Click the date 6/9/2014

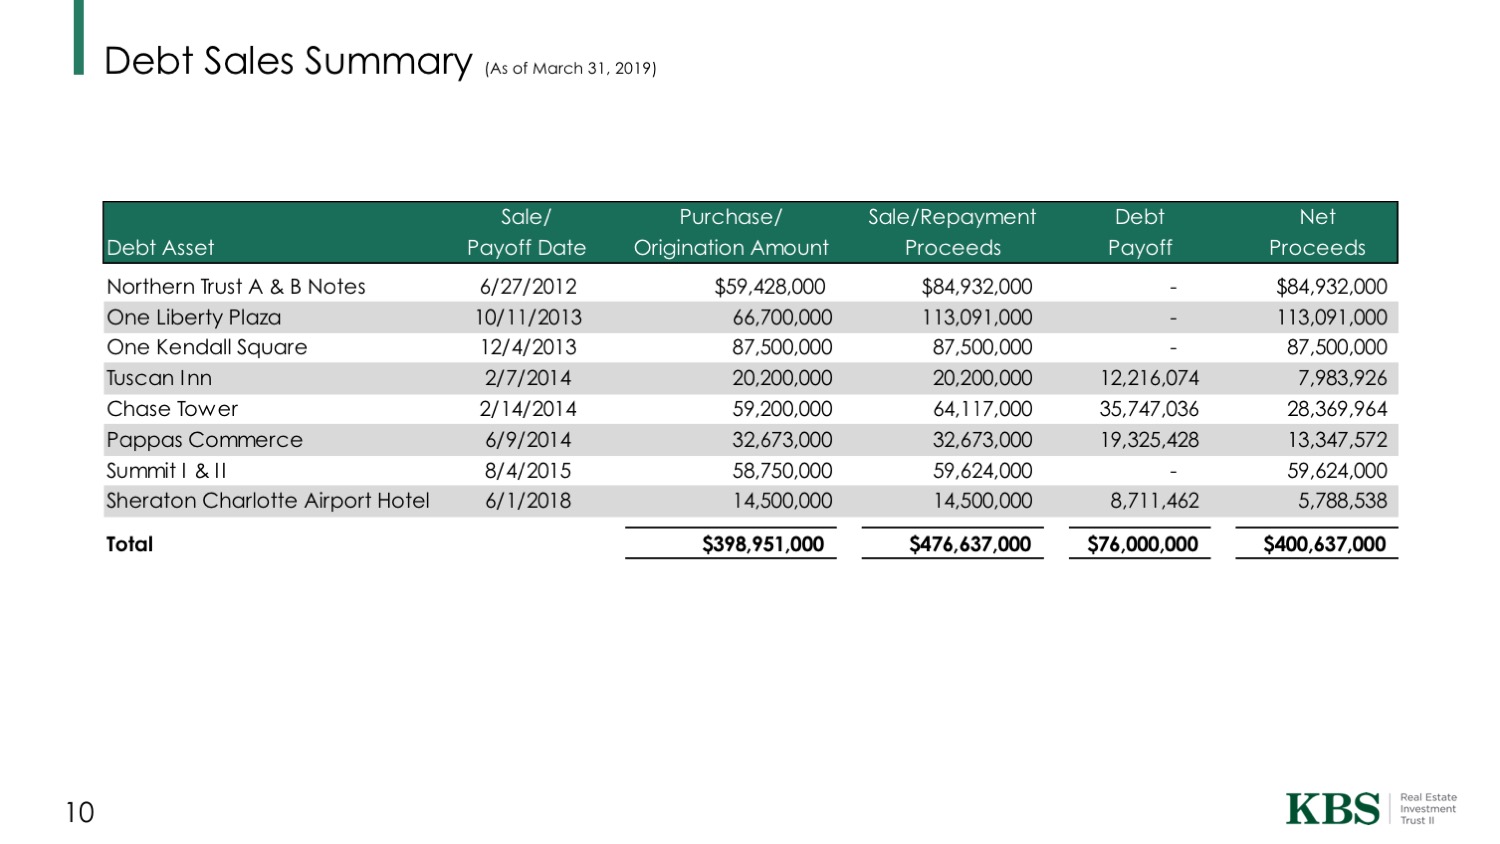[x=528, y=440]
